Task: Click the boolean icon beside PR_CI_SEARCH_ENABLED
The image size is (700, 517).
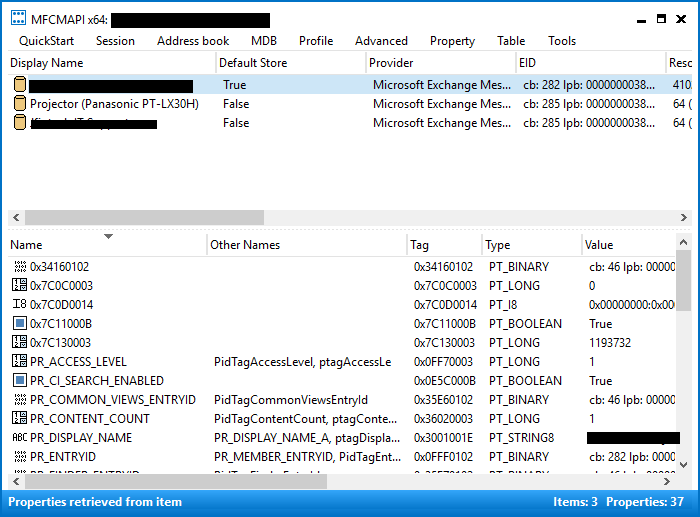Action: tap(20, 380)
